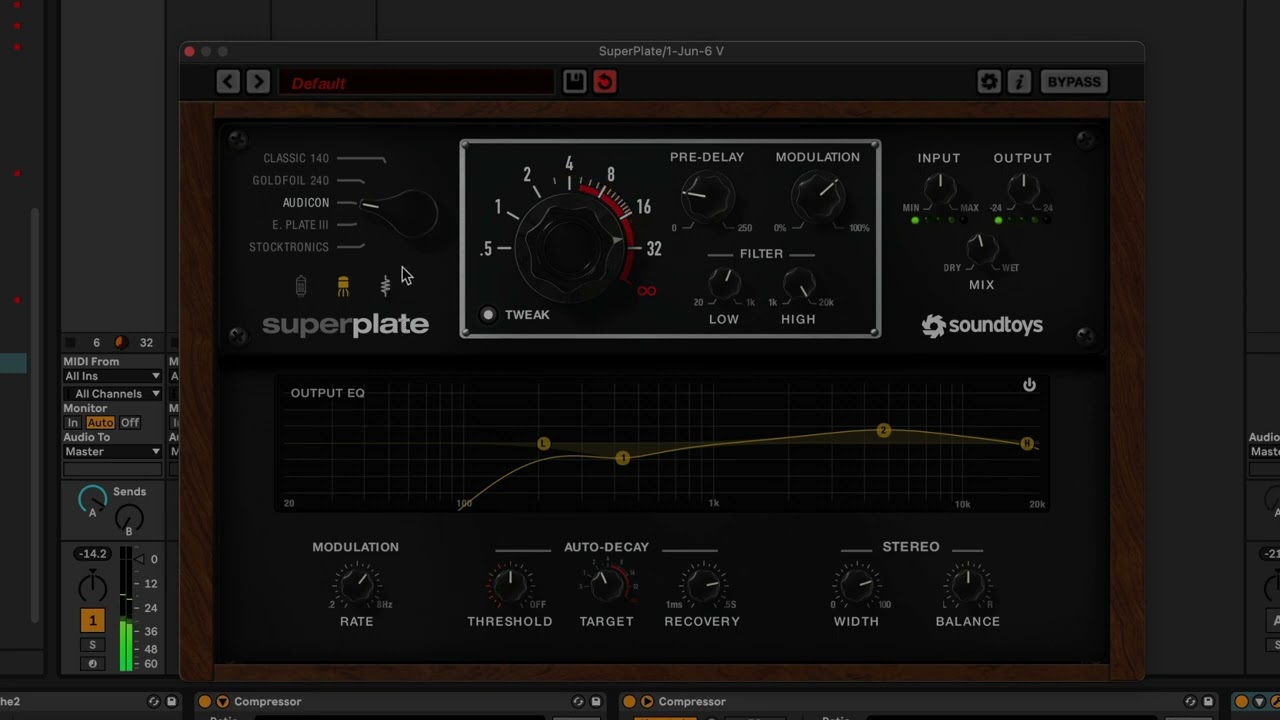Select the Stocktronics plate model

tap(289, 247)
